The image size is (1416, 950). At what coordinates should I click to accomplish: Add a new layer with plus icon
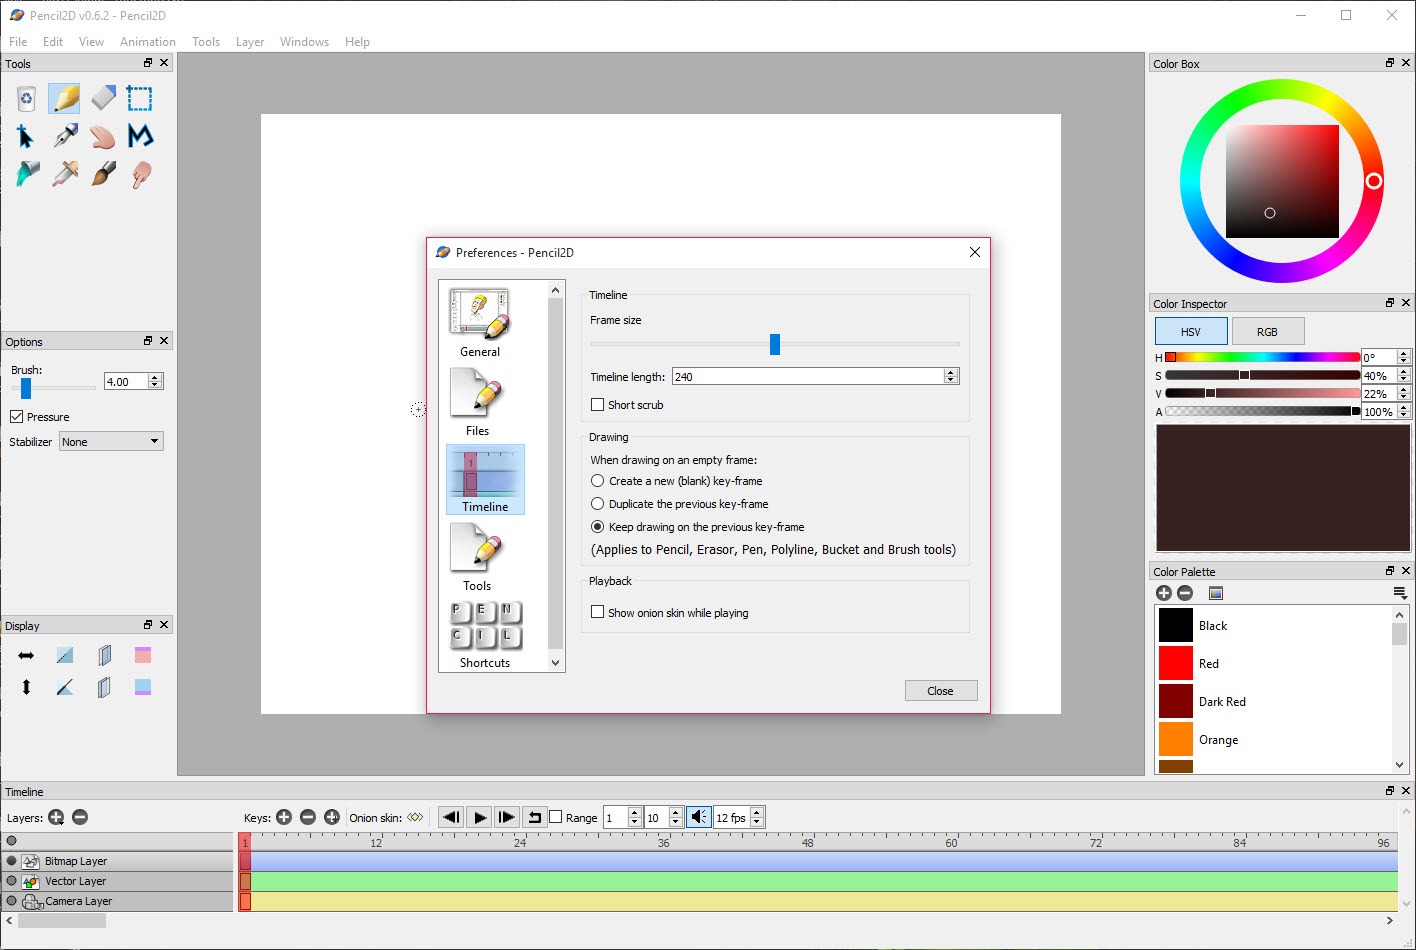pos(56,817)
